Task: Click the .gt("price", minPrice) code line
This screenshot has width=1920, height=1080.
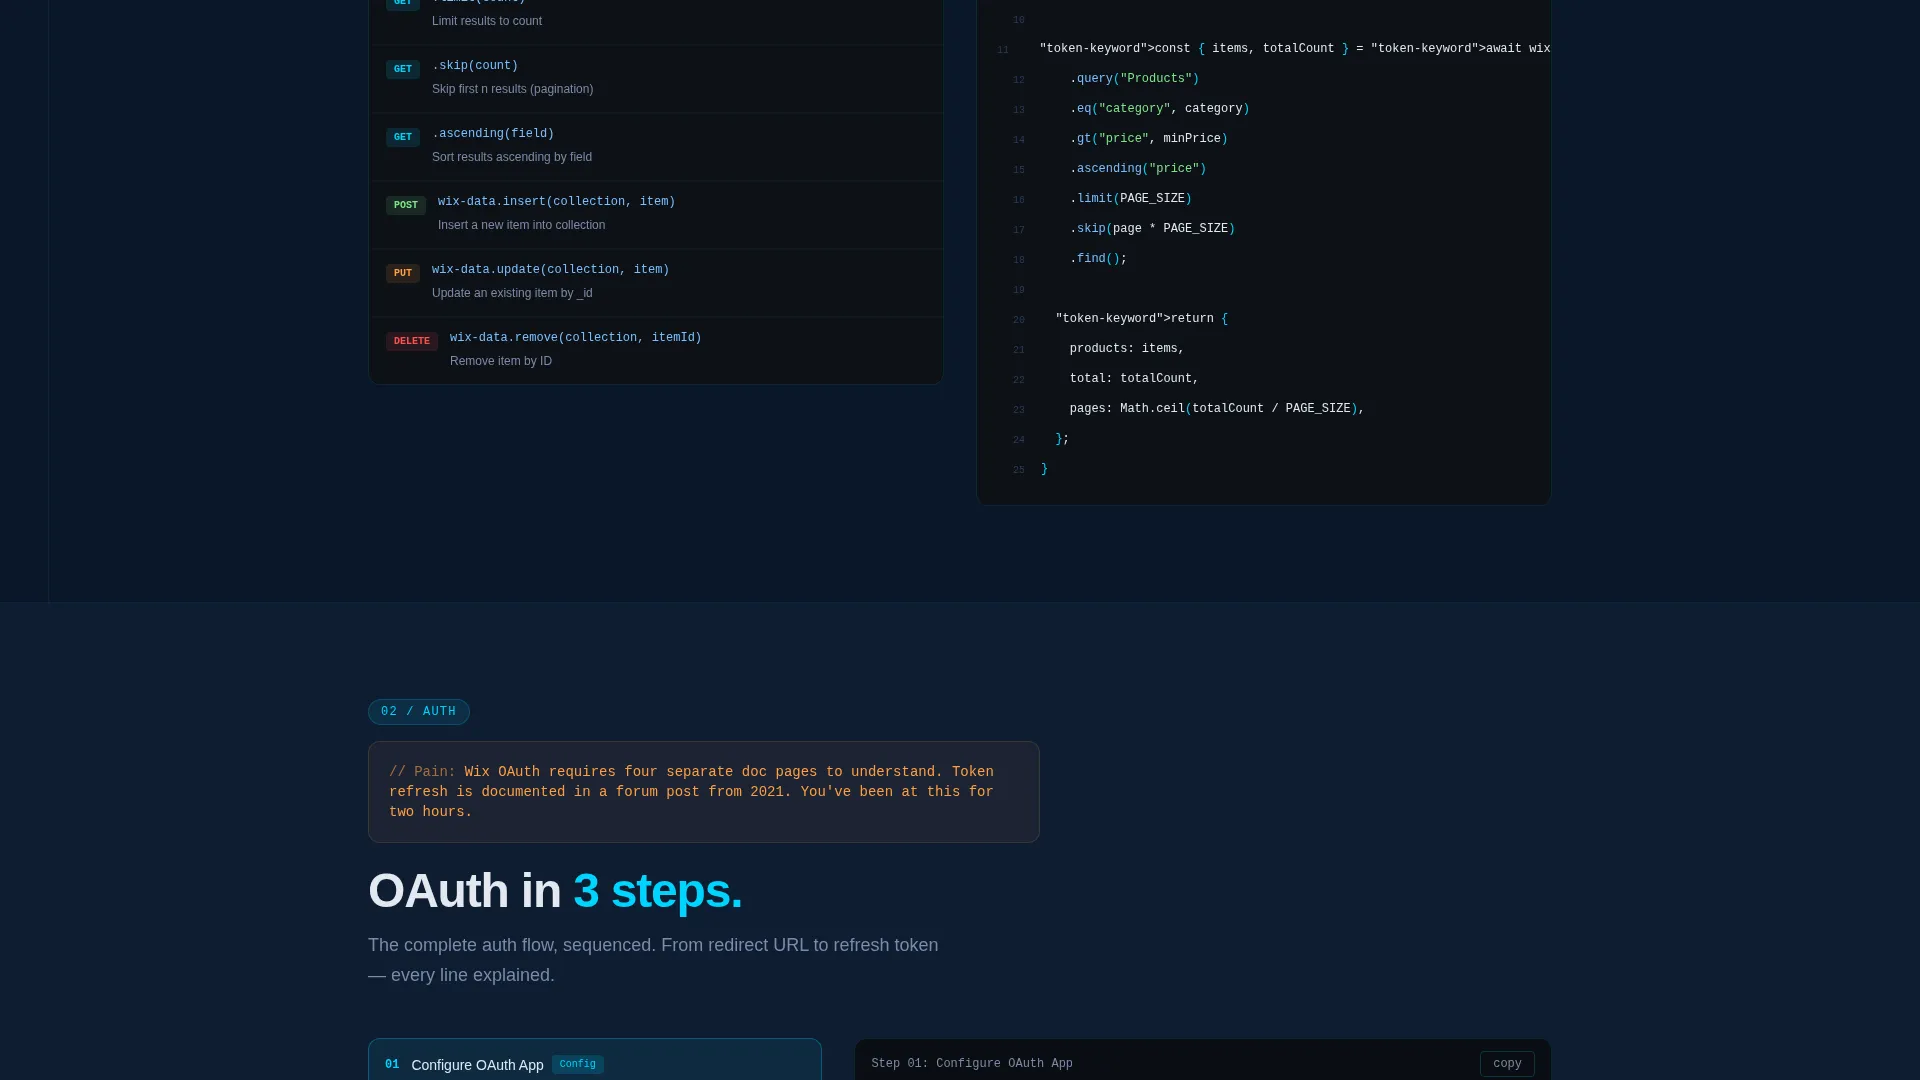Action: tap(1149, 139)
